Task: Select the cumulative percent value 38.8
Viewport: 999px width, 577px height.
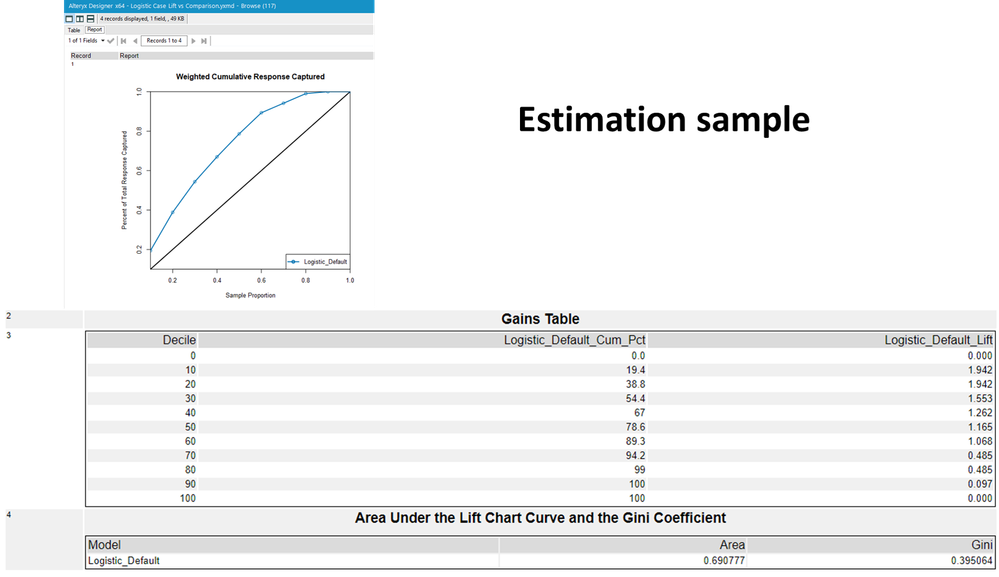Action: pyautogui.click(x=635, y=384)
